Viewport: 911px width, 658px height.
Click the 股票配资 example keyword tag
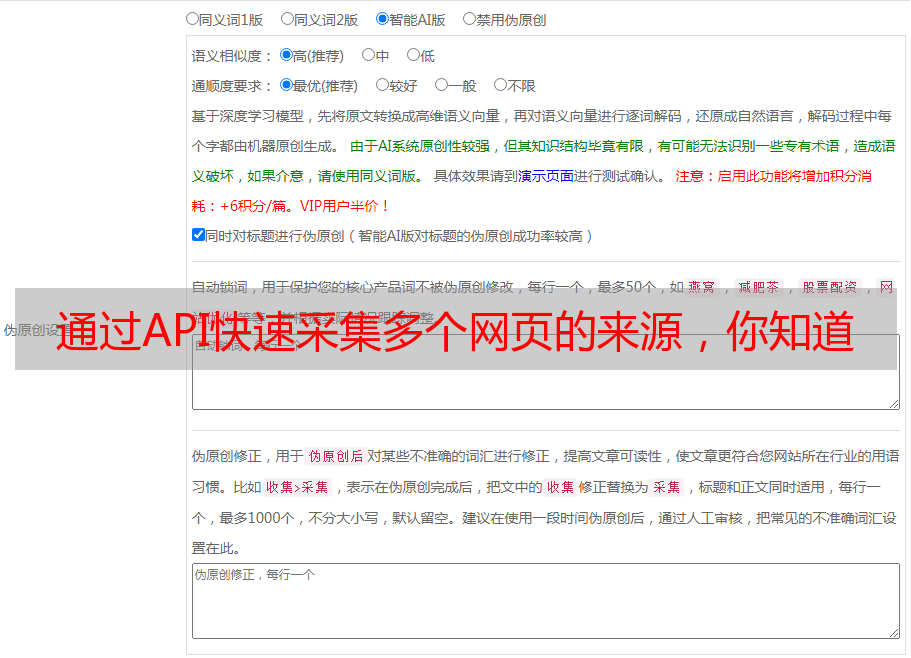click(830, 287)
